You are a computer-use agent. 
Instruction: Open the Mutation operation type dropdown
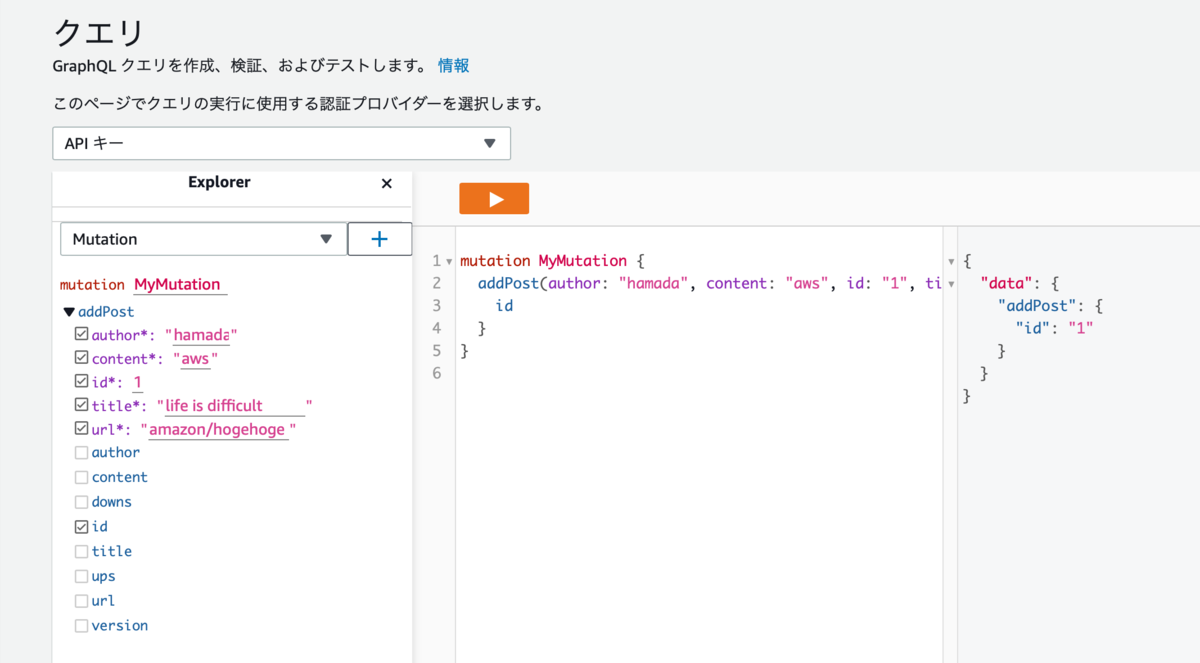pos(204,239)
